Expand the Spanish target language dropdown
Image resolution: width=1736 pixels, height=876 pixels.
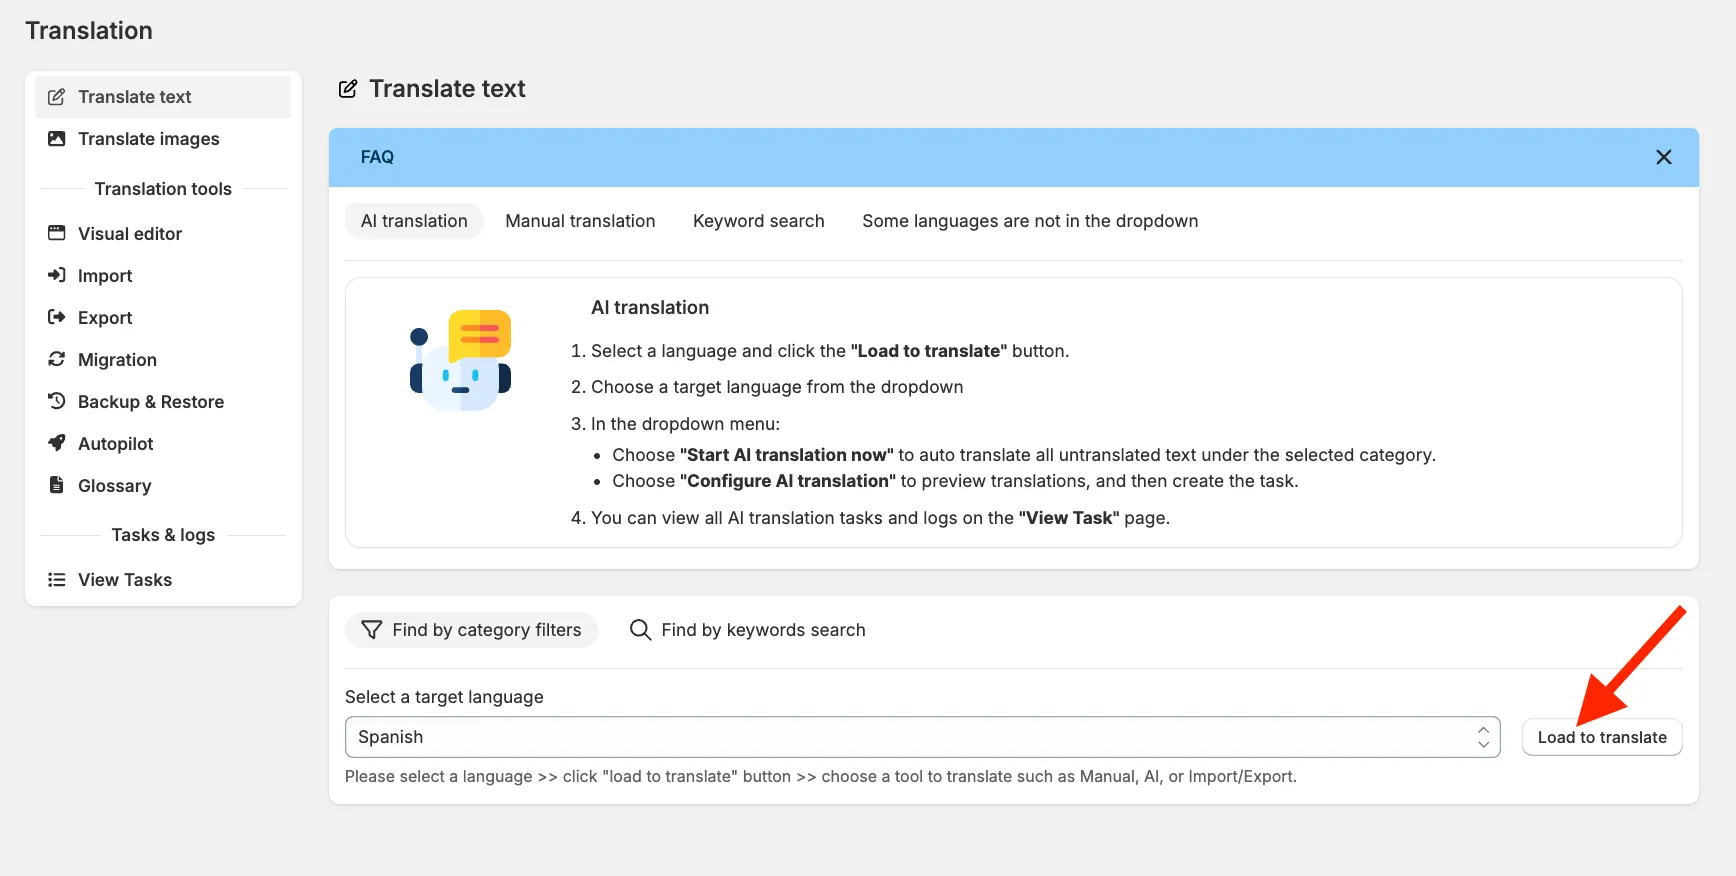coord(923,737)
